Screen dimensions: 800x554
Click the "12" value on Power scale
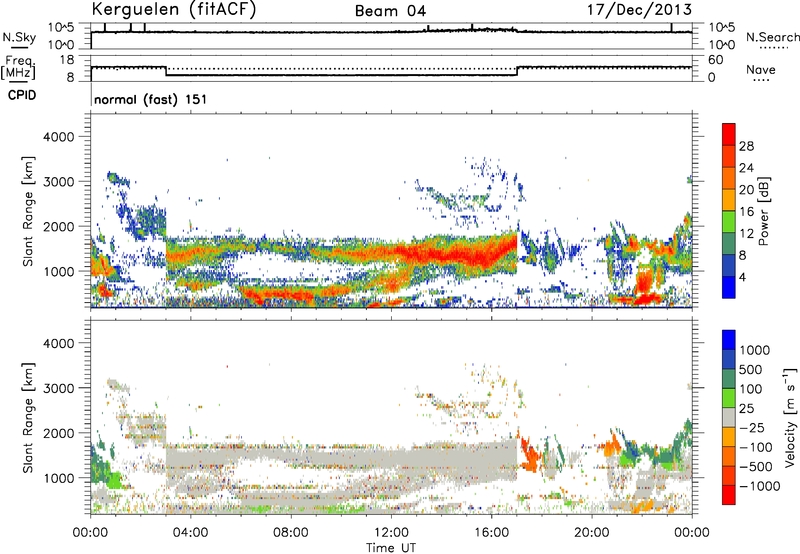tap(746, 234)
